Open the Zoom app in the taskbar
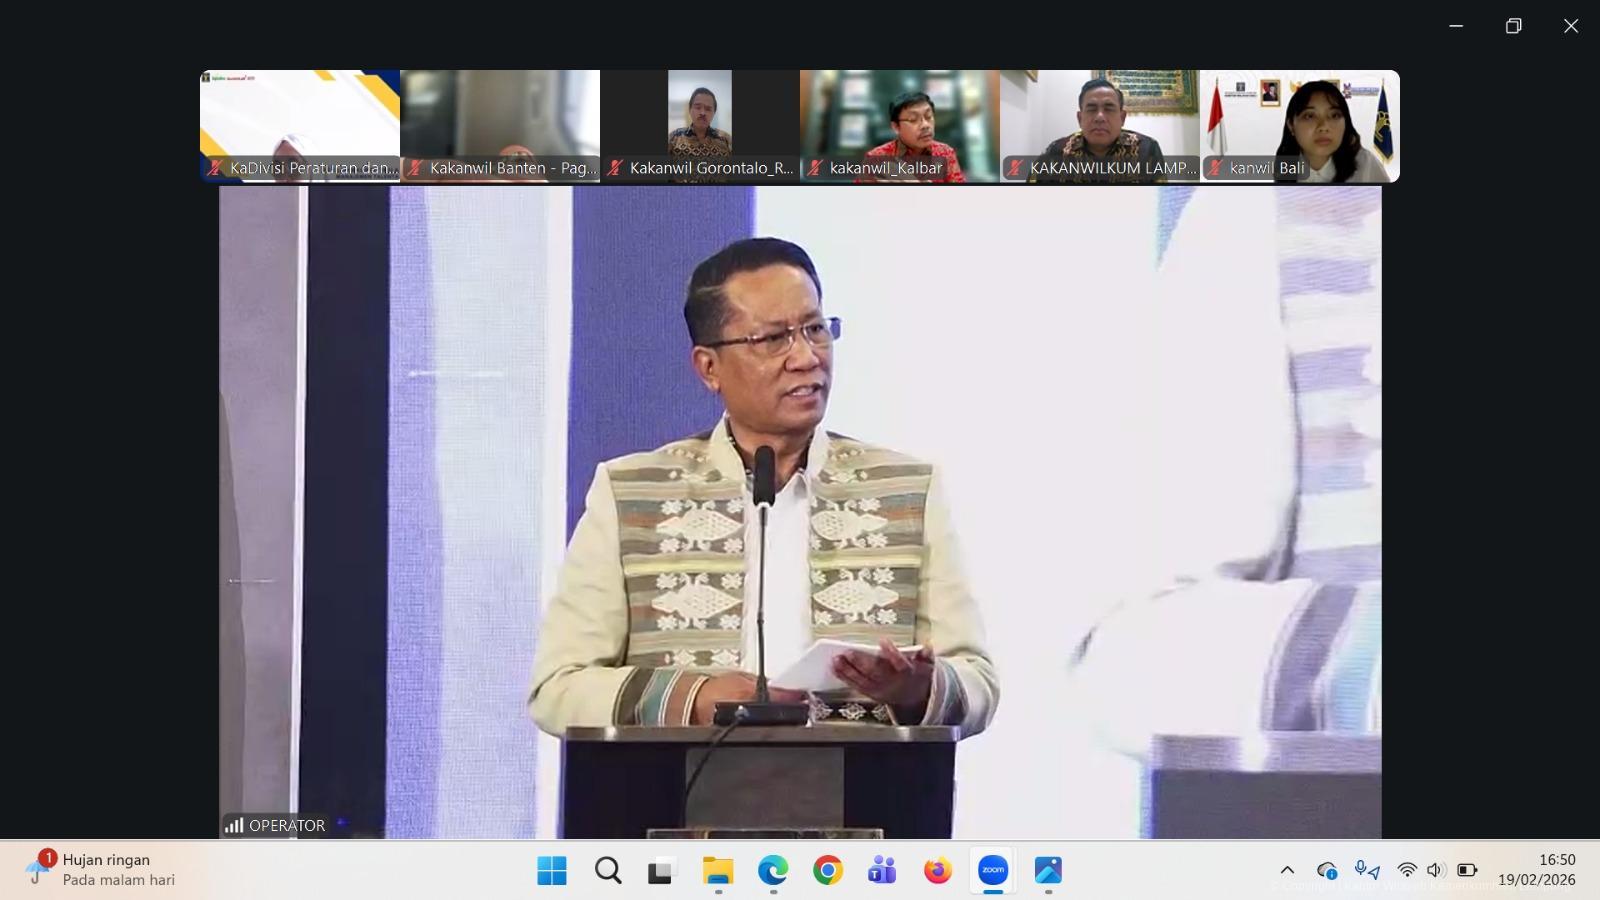Viewport: 1600px width, 900px height. [993, 870]
